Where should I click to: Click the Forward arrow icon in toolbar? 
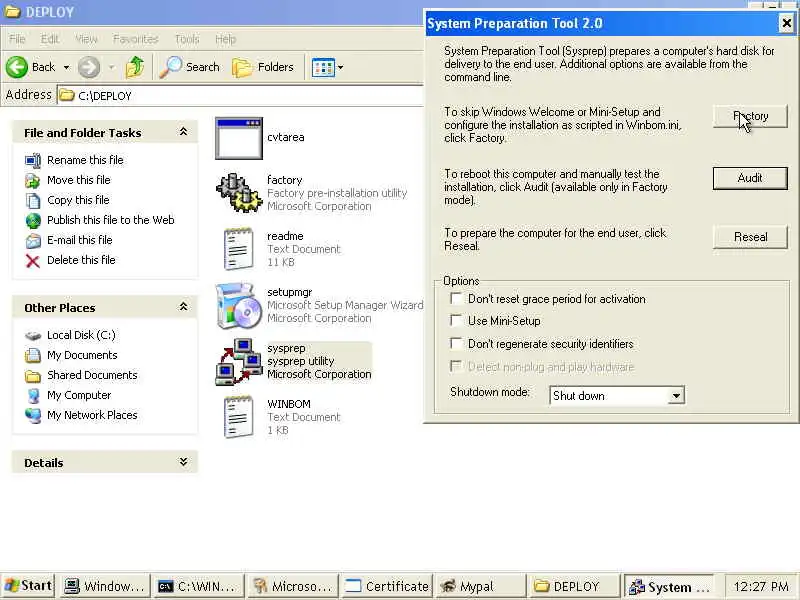click(x=89, y=67)
